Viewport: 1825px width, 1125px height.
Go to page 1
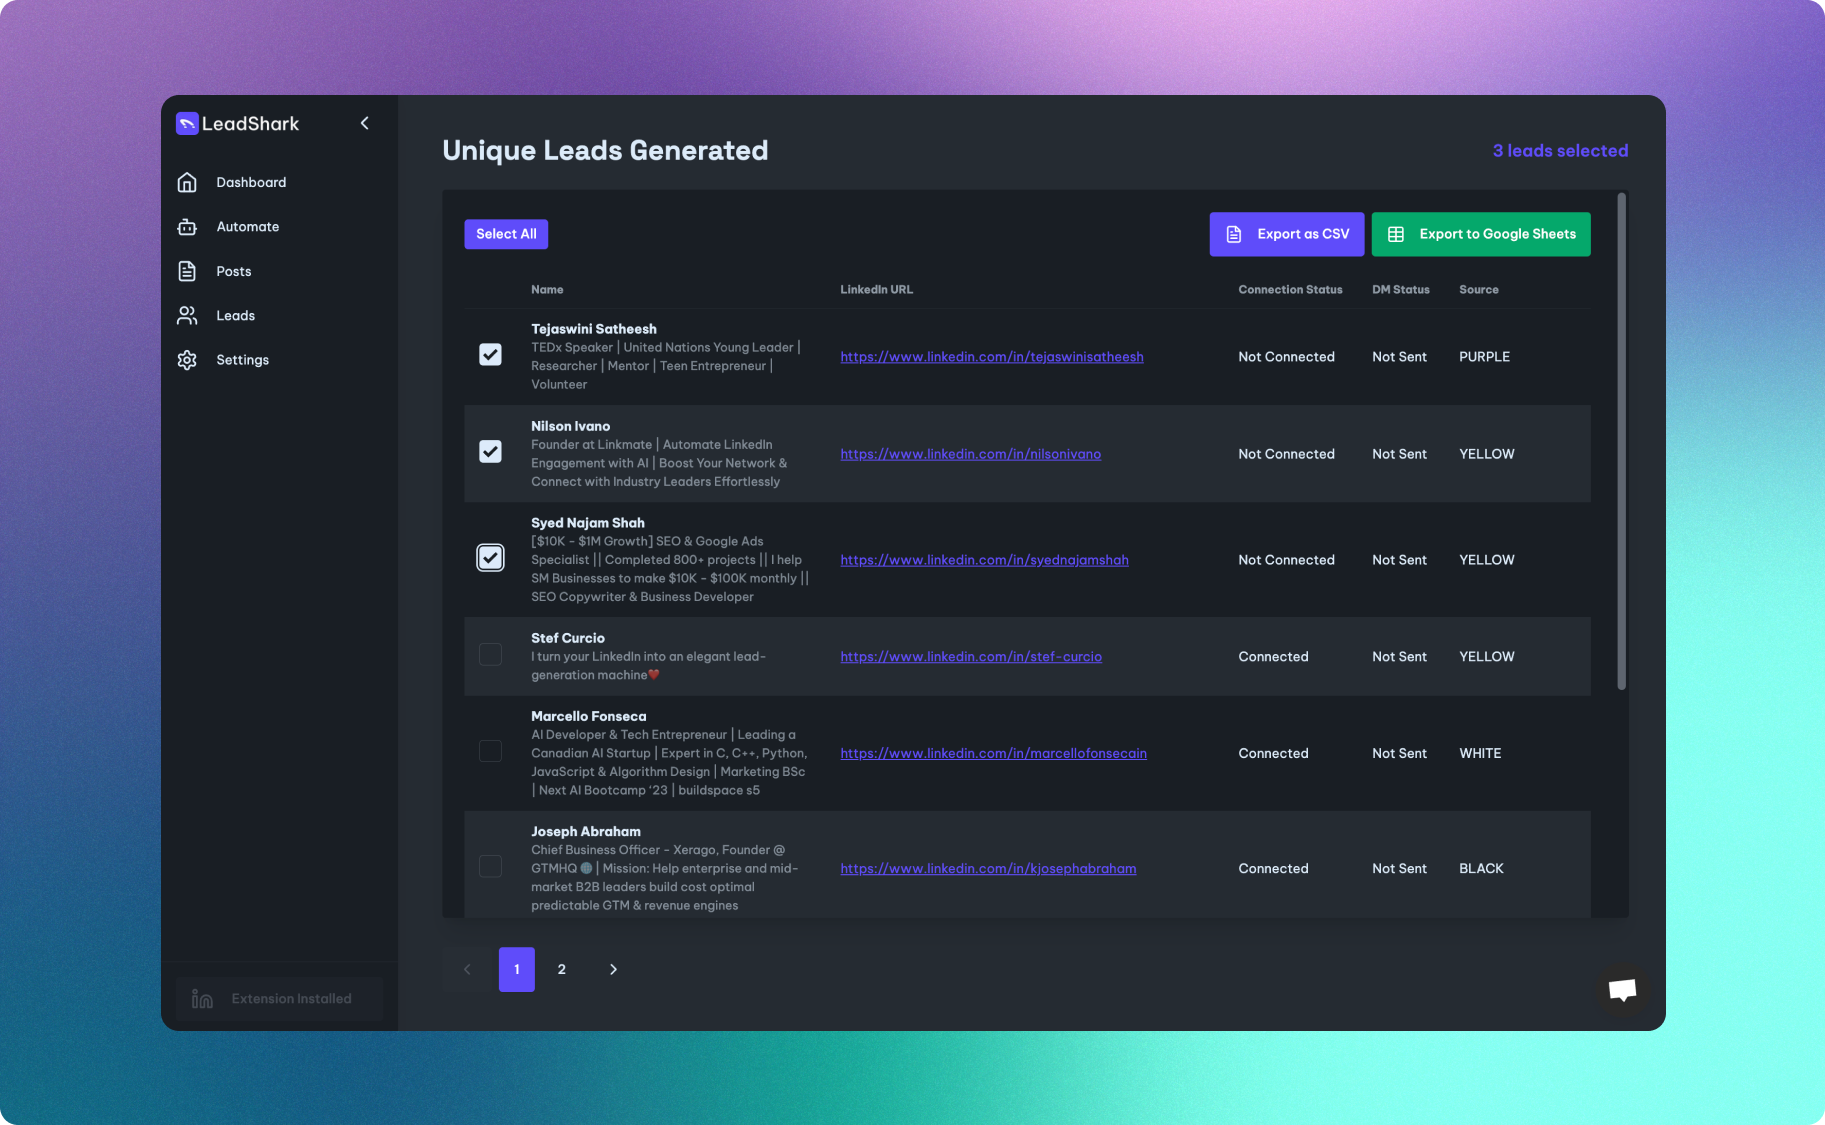[517, 969]
